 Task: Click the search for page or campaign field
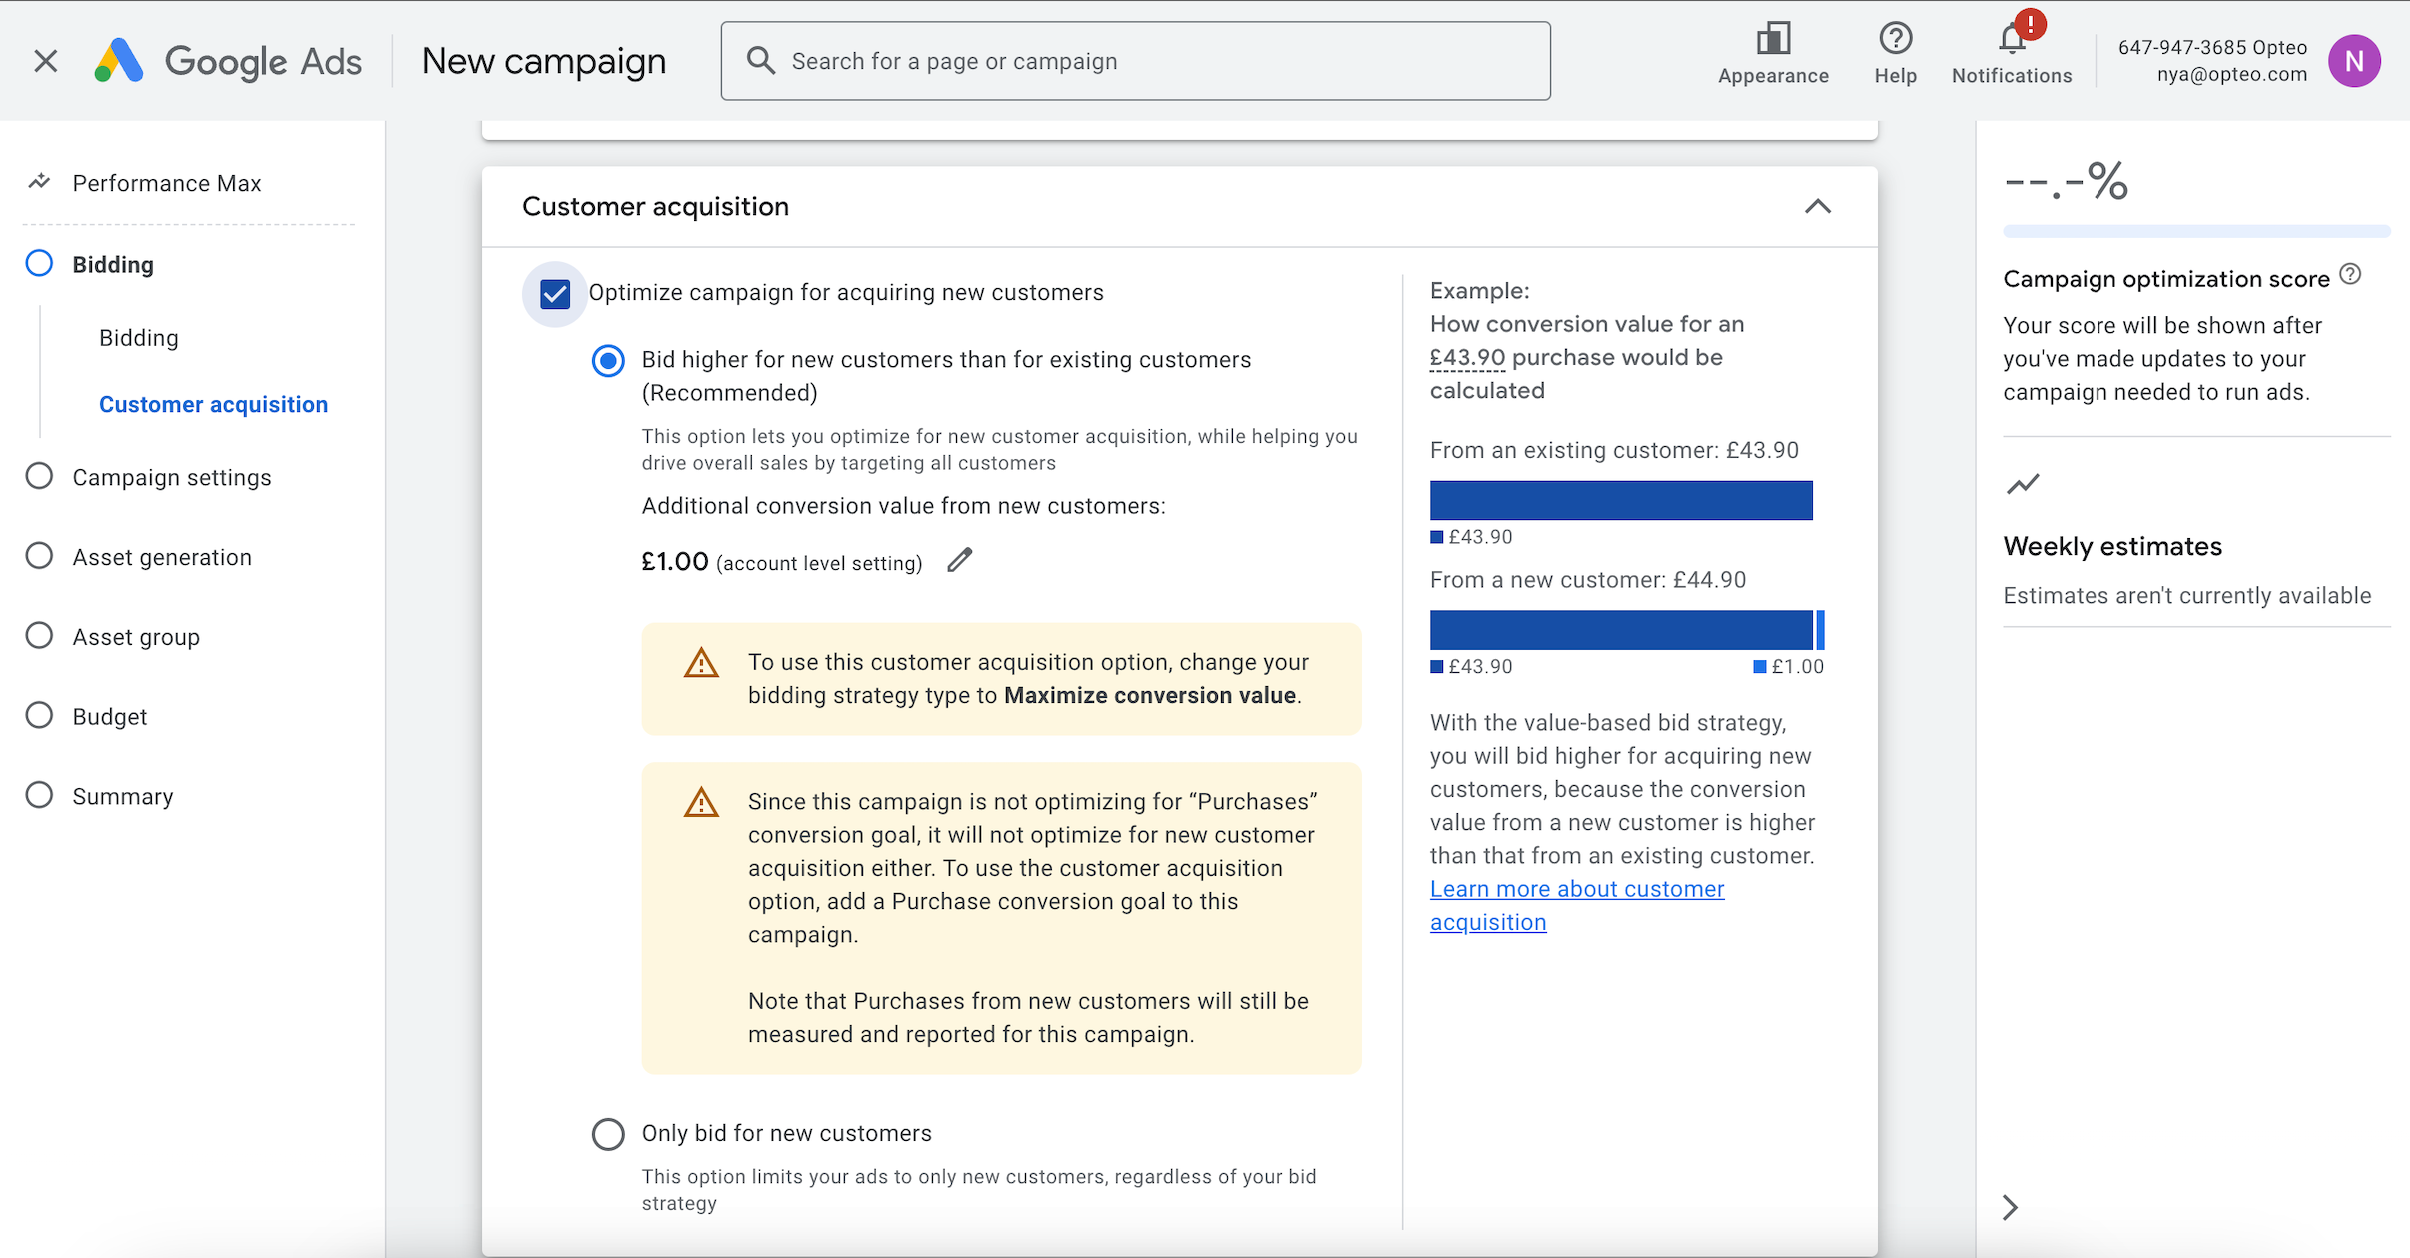click(x=1135, y=61)
